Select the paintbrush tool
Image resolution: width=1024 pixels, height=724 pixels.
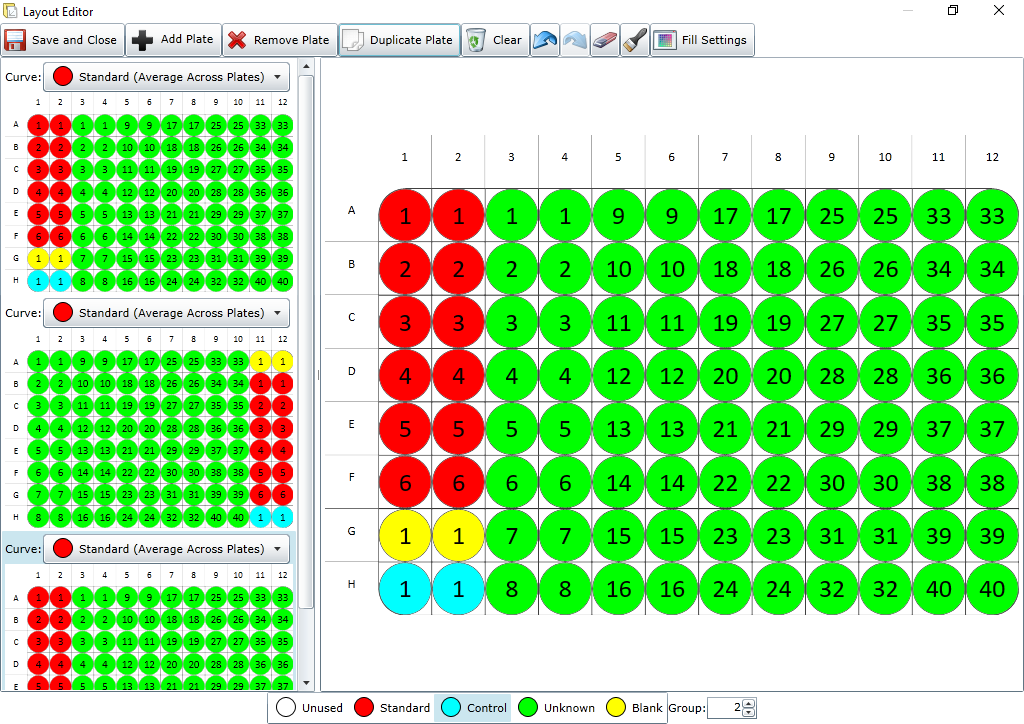click(x=634, y=40)
